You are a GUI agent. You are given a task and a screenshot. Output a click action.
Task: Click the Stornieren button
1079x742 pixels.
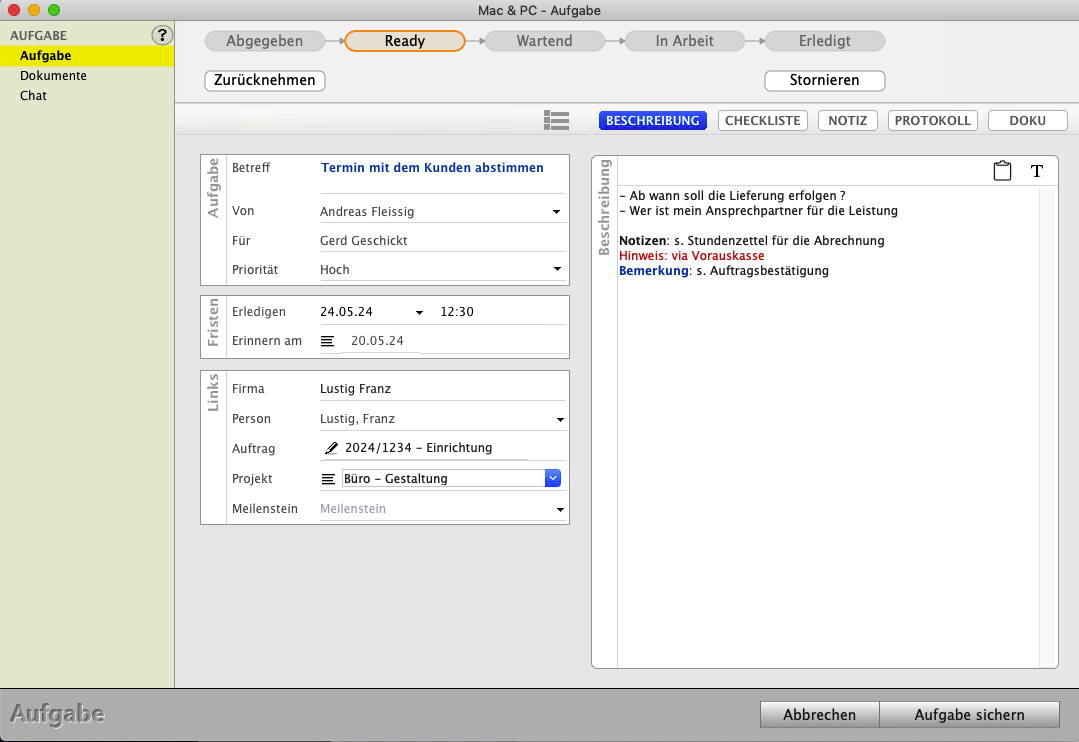coord(824,80)
